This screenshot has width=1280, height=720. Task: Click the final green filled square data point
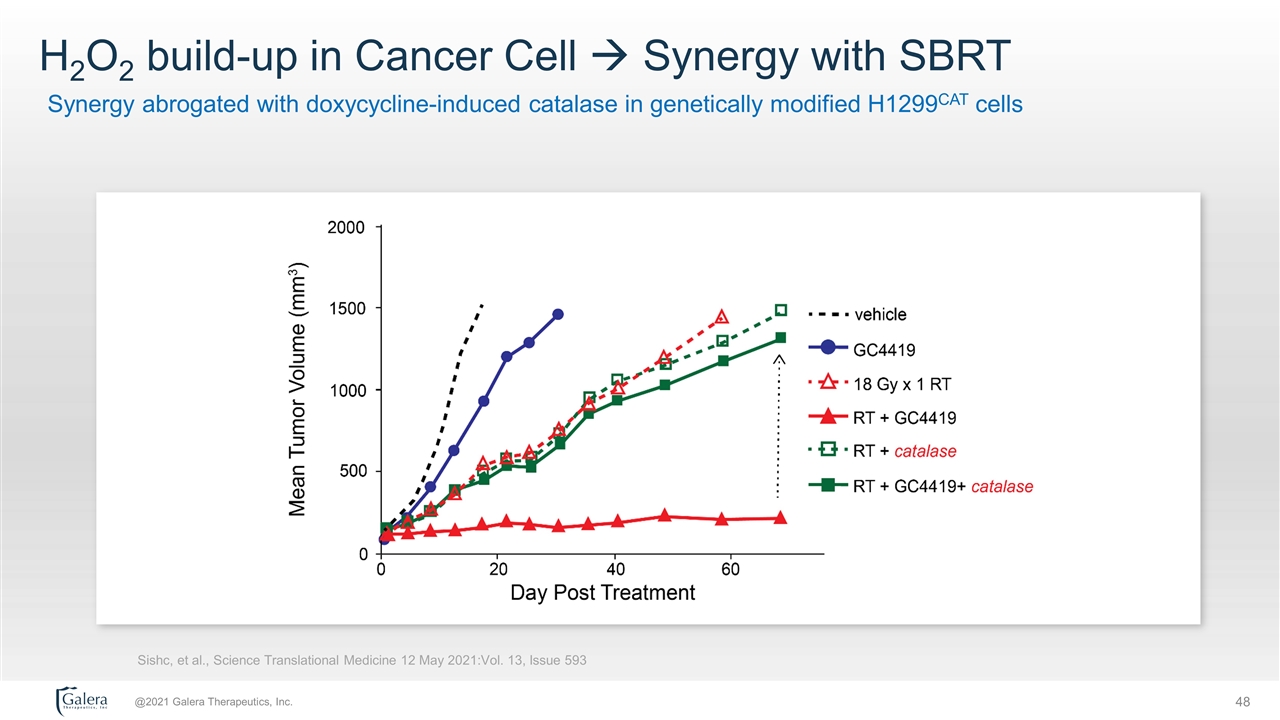(781, 338)
